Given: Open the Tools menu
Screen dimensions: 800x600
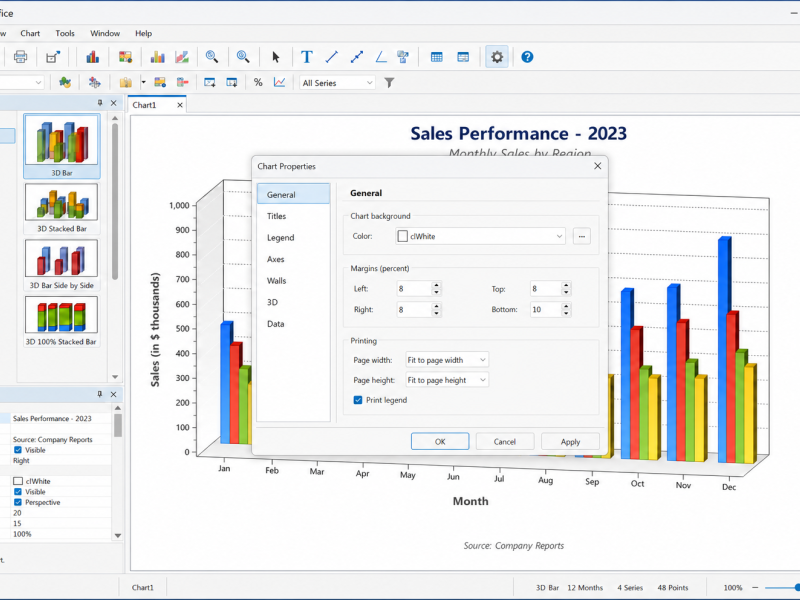Looking at the screenshot, I should (65, 33).
